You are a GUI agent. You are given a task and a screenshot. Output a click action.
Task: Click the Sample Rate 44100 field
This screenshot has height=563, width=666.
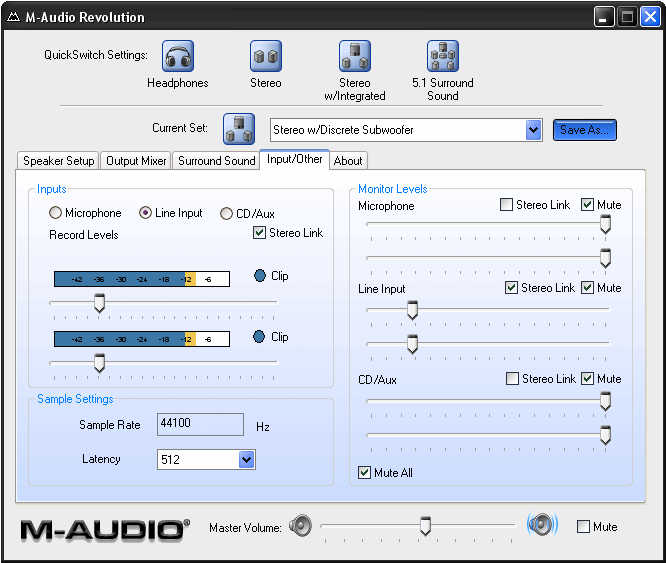[200, 424]
